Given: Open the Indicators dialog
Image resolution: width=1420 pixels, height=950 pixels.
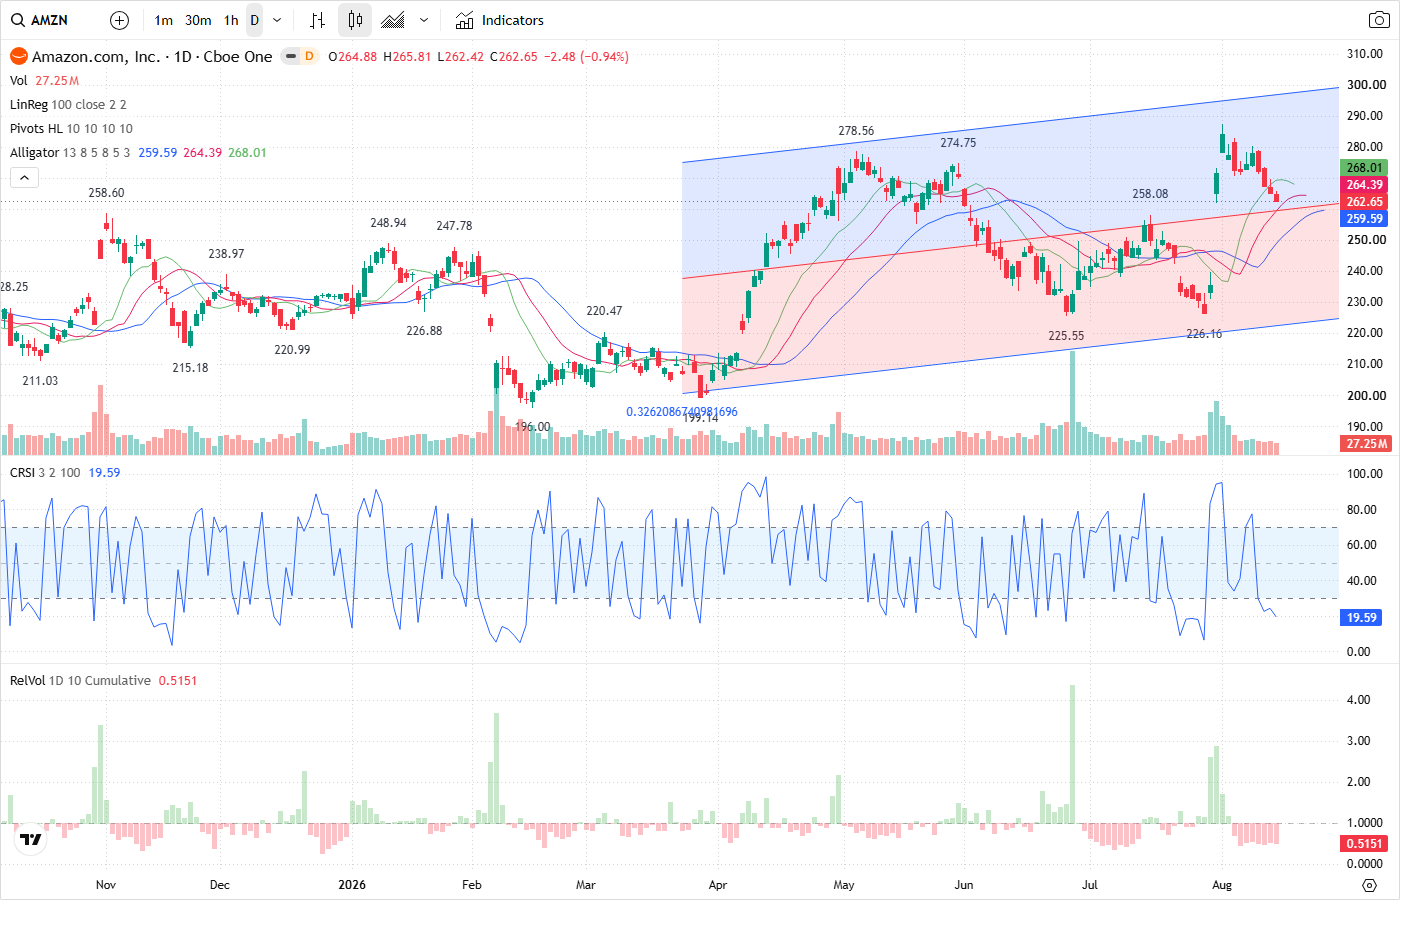Looking at the screenshot, I should point(500,20).
